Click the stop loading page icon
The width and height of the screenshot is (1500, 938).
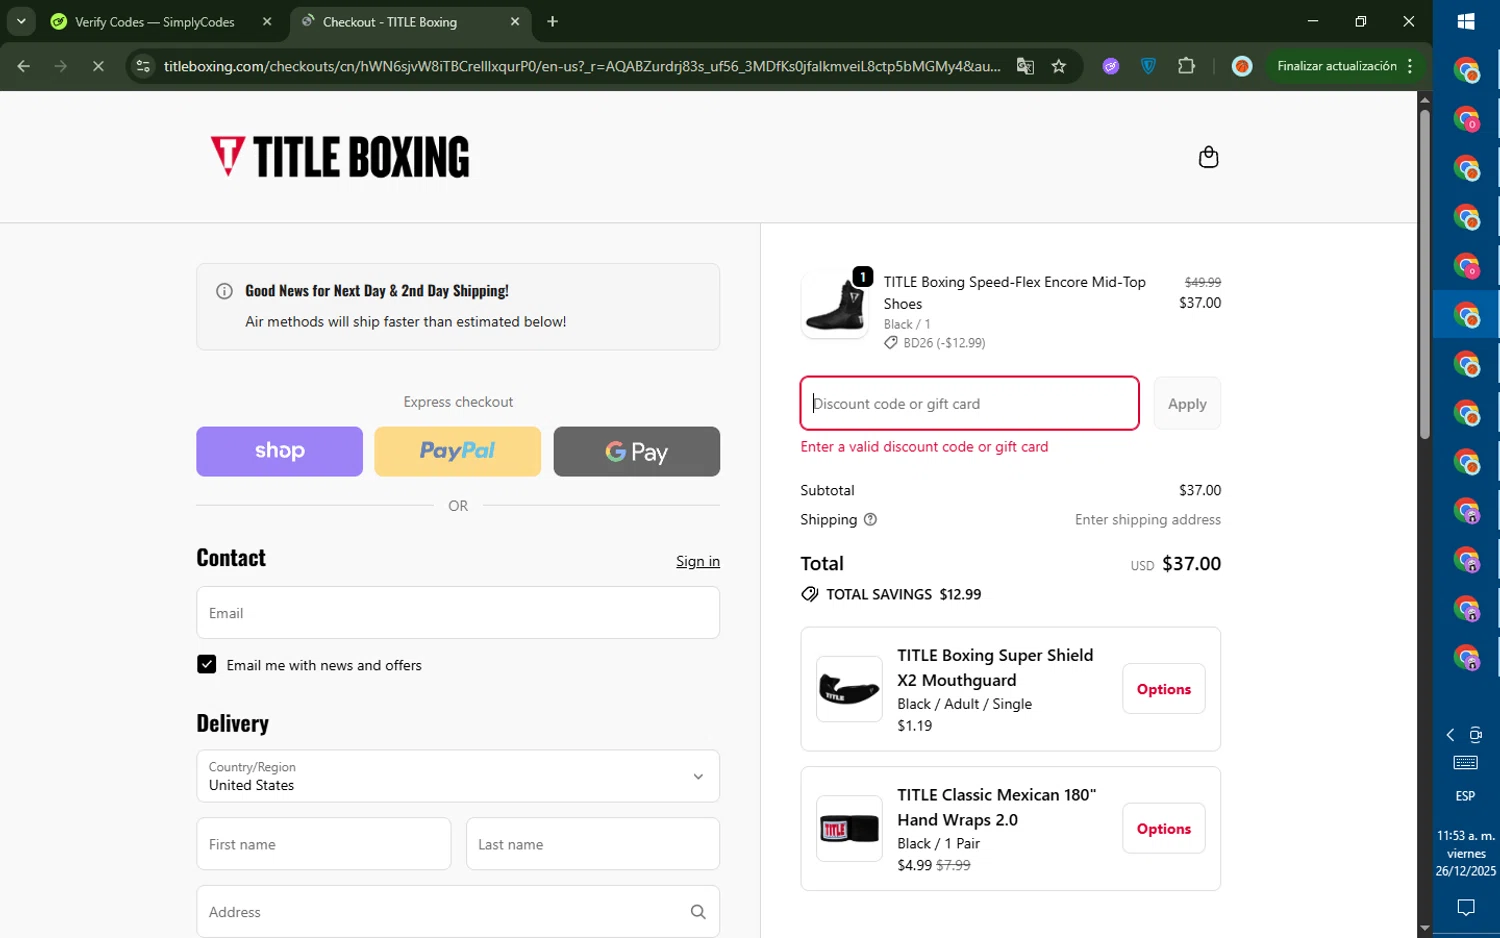coord(98,66)
